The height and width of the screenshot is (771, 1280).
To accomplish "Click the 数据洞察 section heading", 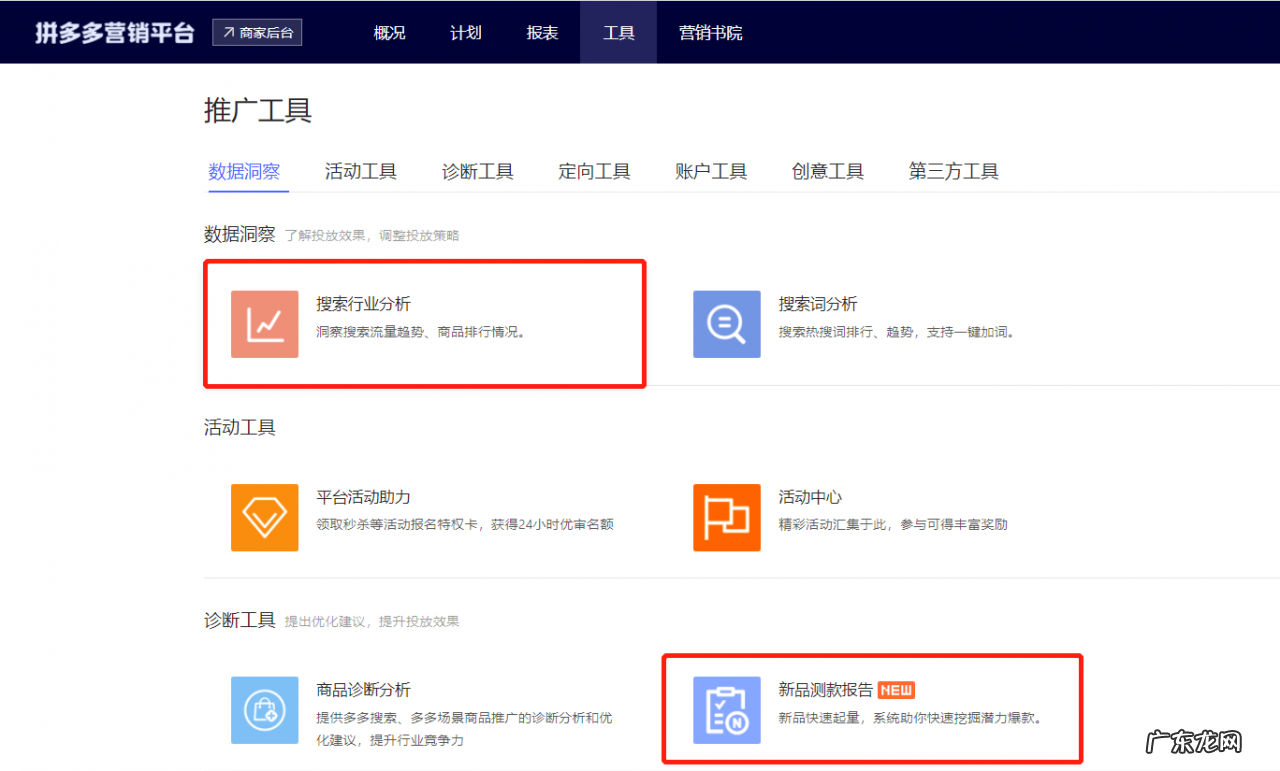I will click(x=239, y=232).
